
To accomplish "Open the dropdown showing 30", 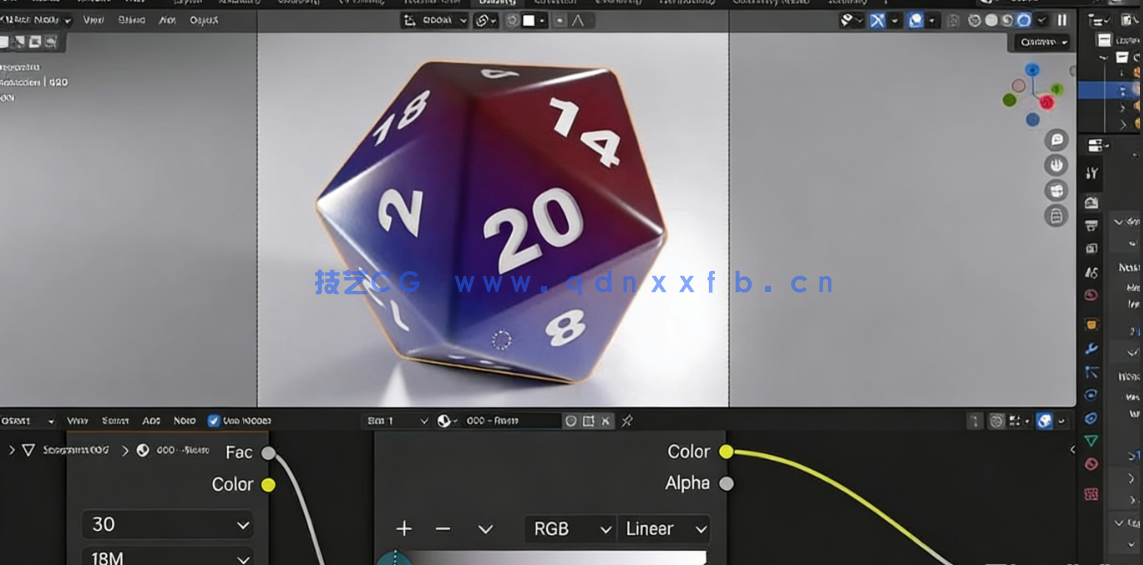I will click(x=168, y=524).
